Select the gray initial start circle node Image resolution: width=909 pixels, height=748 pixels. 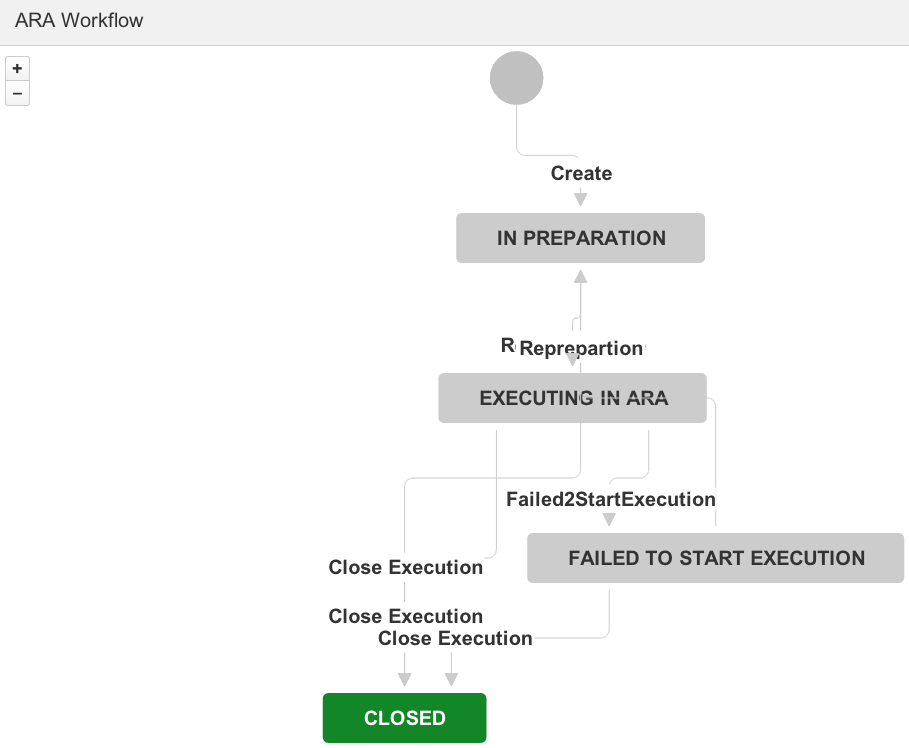click(517, 78)
